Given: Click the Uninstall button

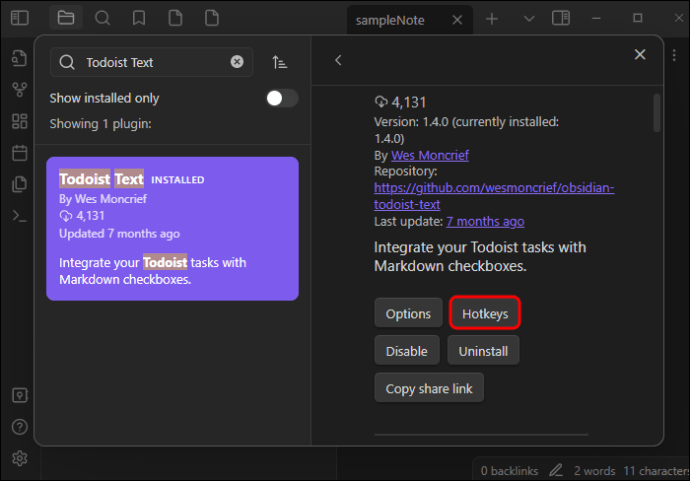Looking at the screenshot, I should coord(483,351).
